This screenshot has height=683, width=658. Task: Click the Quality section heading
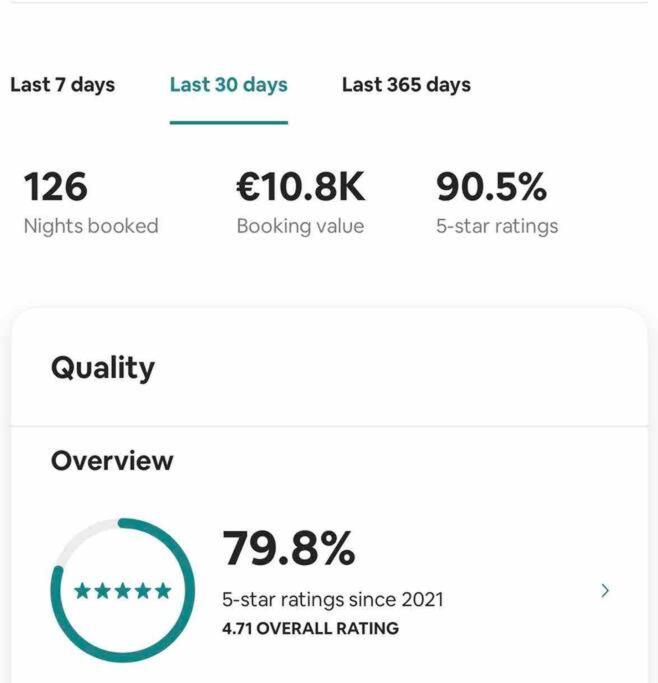point(103,368)
